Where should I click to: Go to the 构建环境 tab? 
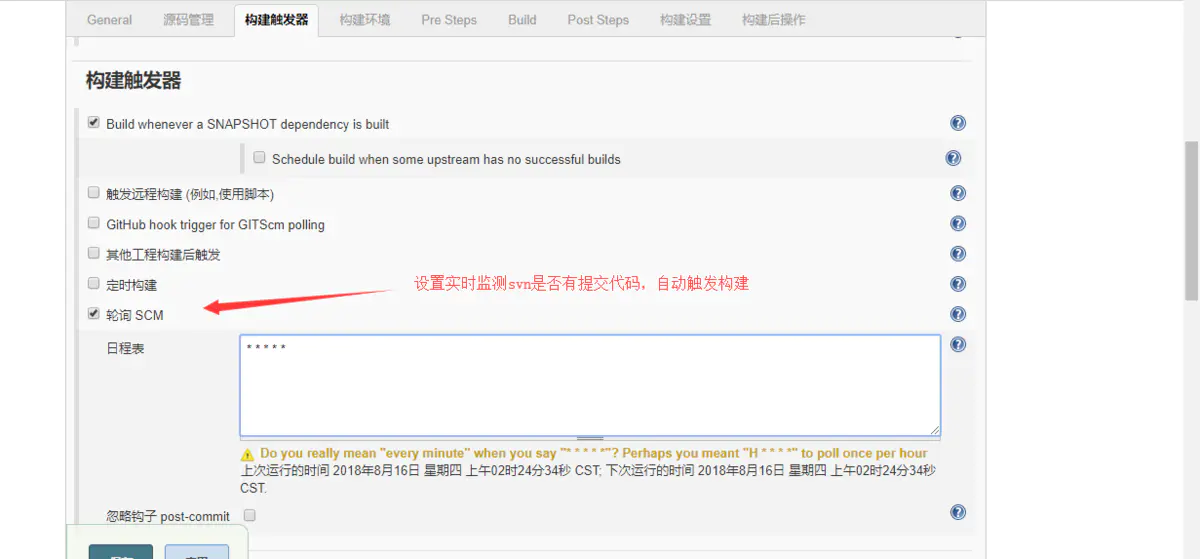click(365, 20)
